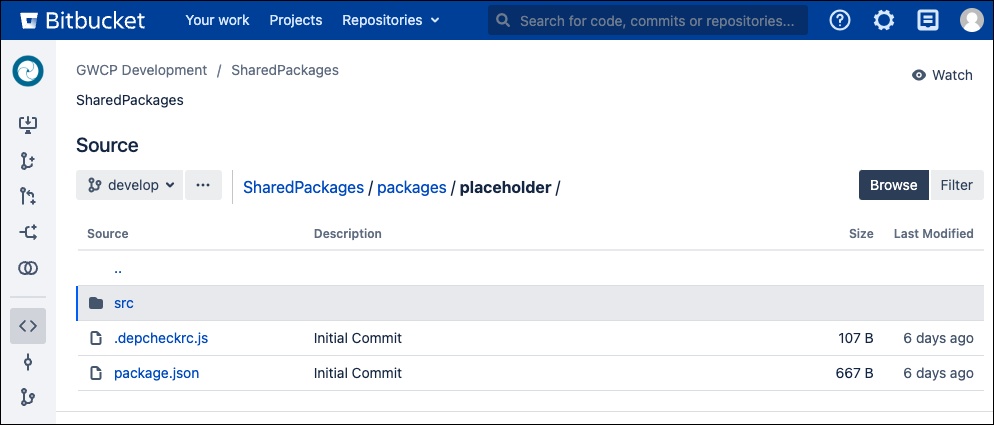Click the Description column header
The width and height of the screenshot is (994, 425).
347,233
